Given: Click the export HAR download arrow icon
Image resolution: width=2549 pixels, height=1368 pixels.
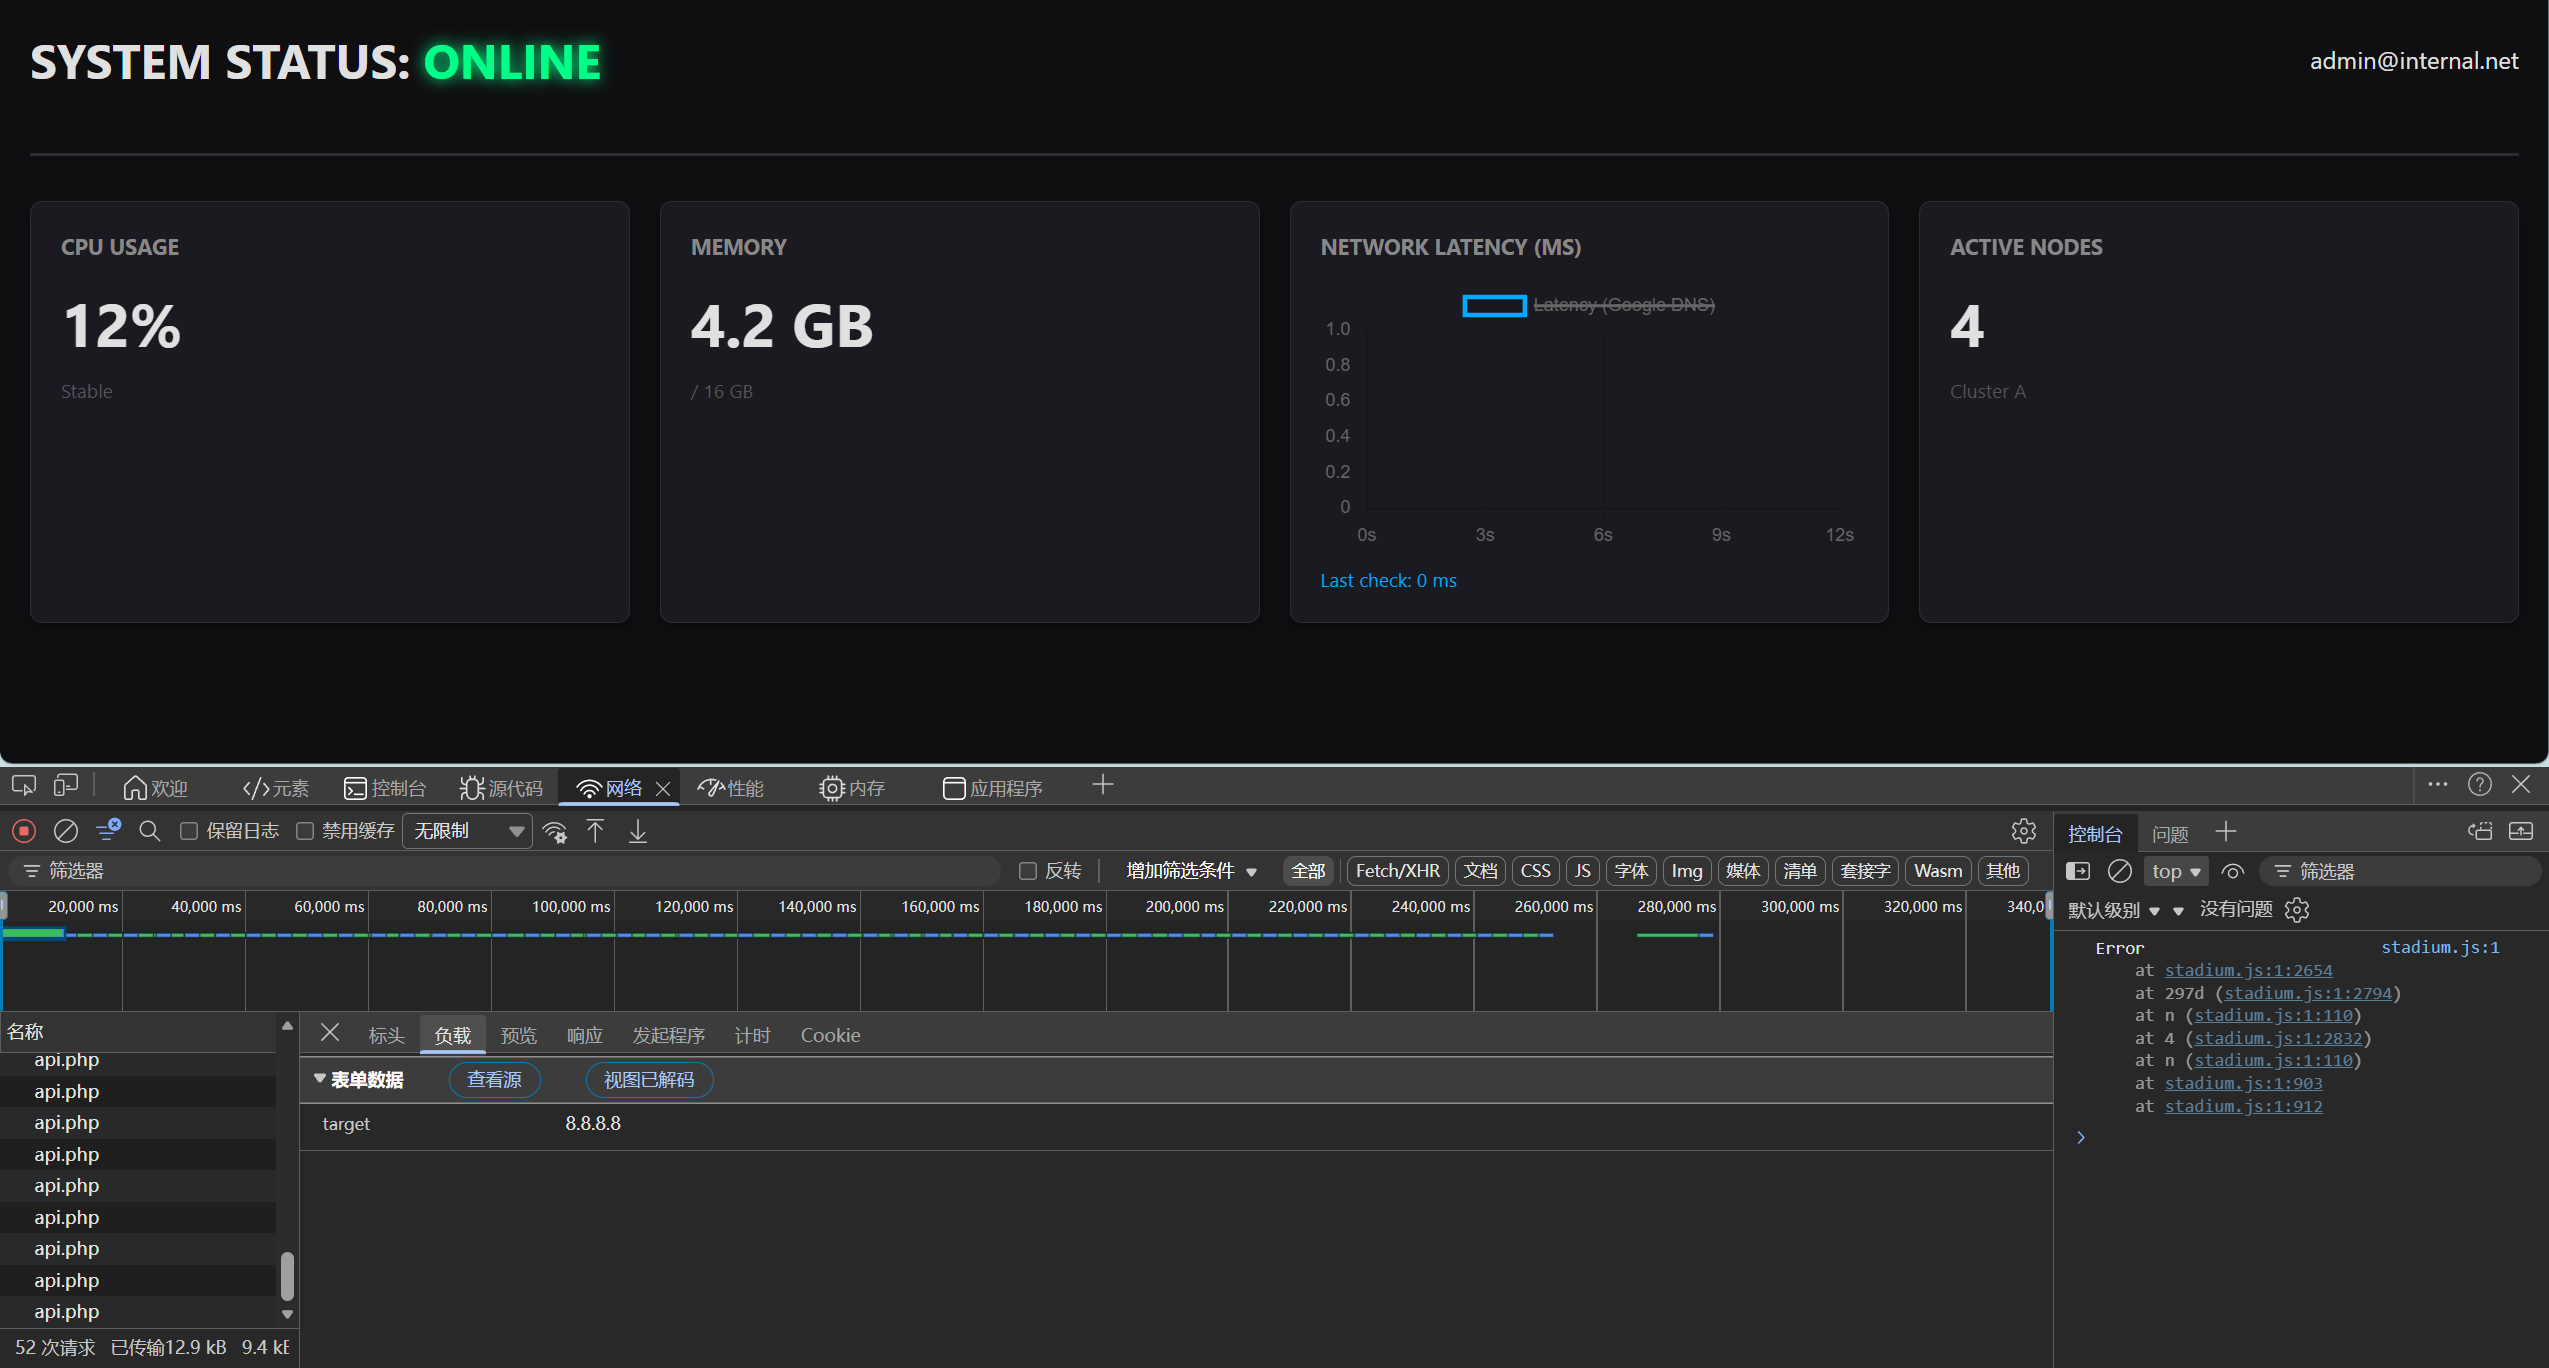Looking at the screenshot, I should click(638, 831).
